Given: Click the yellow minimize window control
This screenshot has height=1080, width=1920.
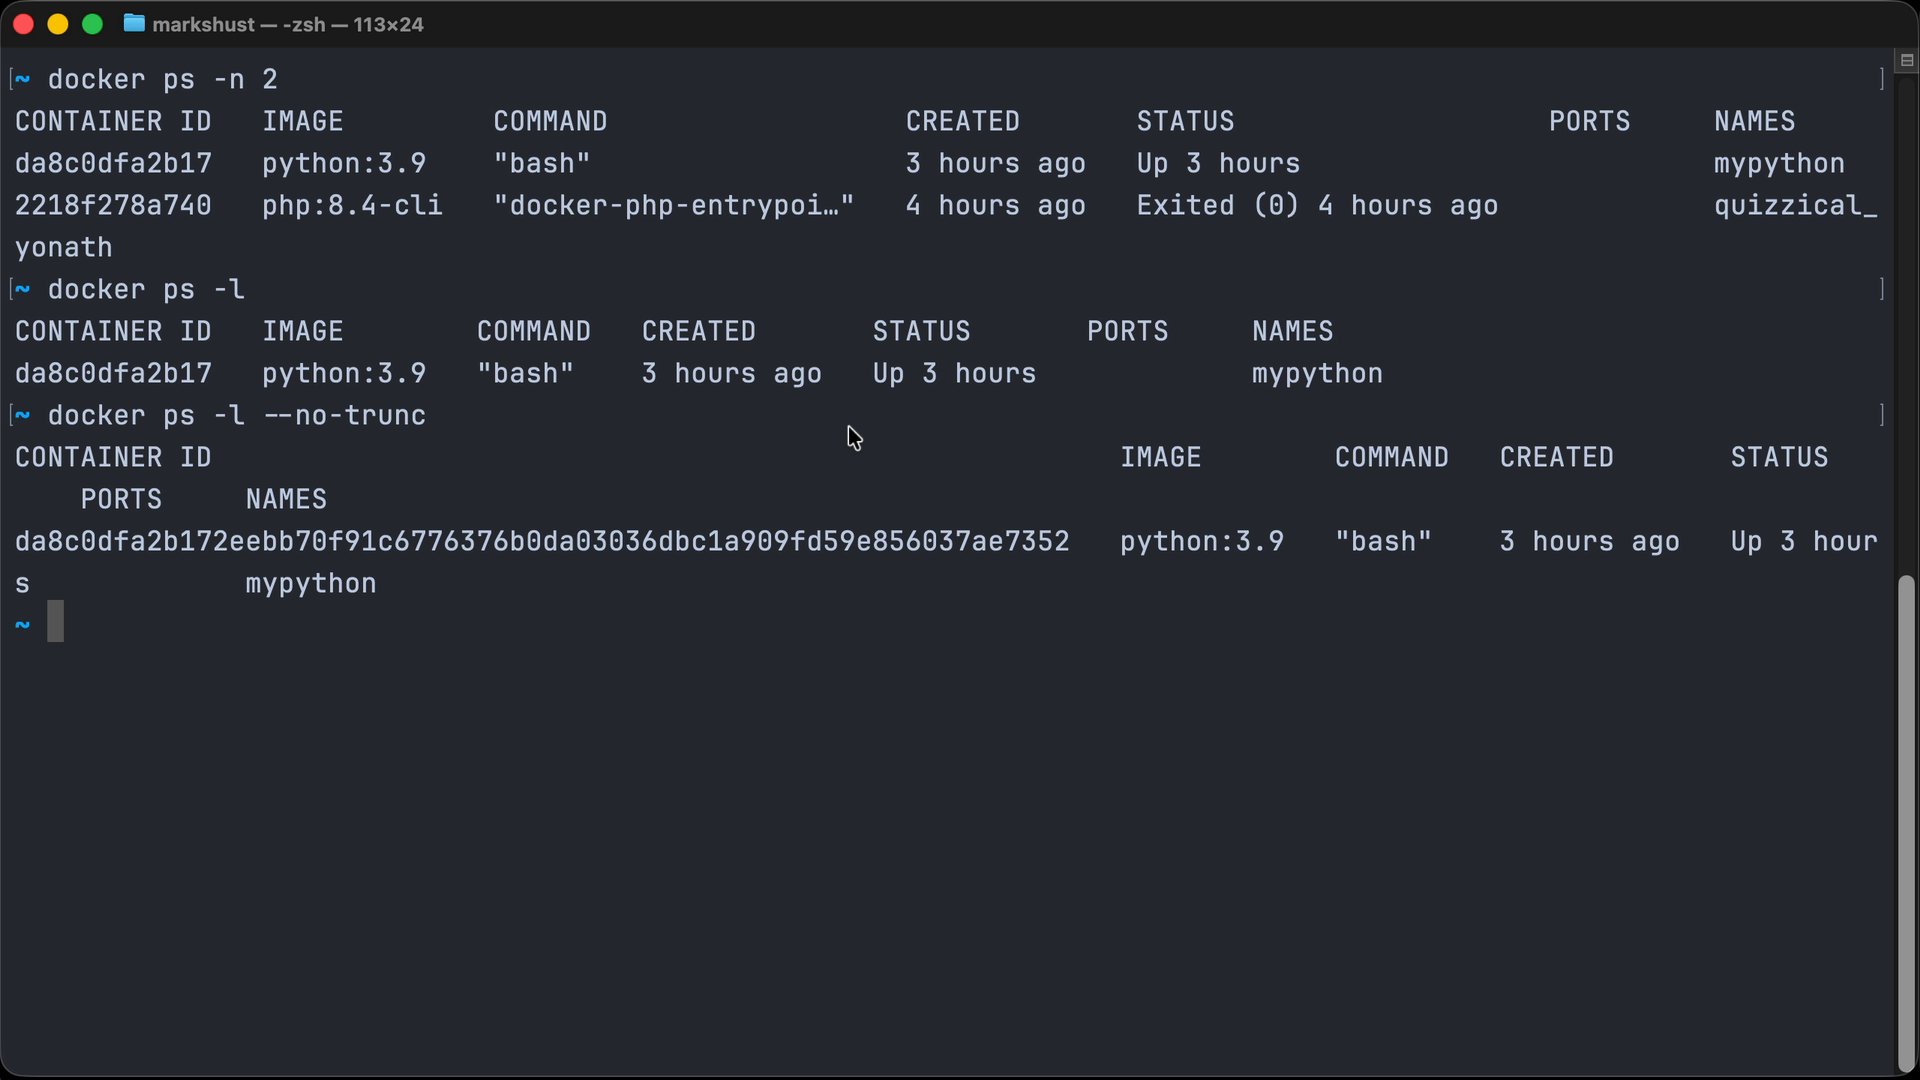Looking at the screenshot, I should click(57, 24).
